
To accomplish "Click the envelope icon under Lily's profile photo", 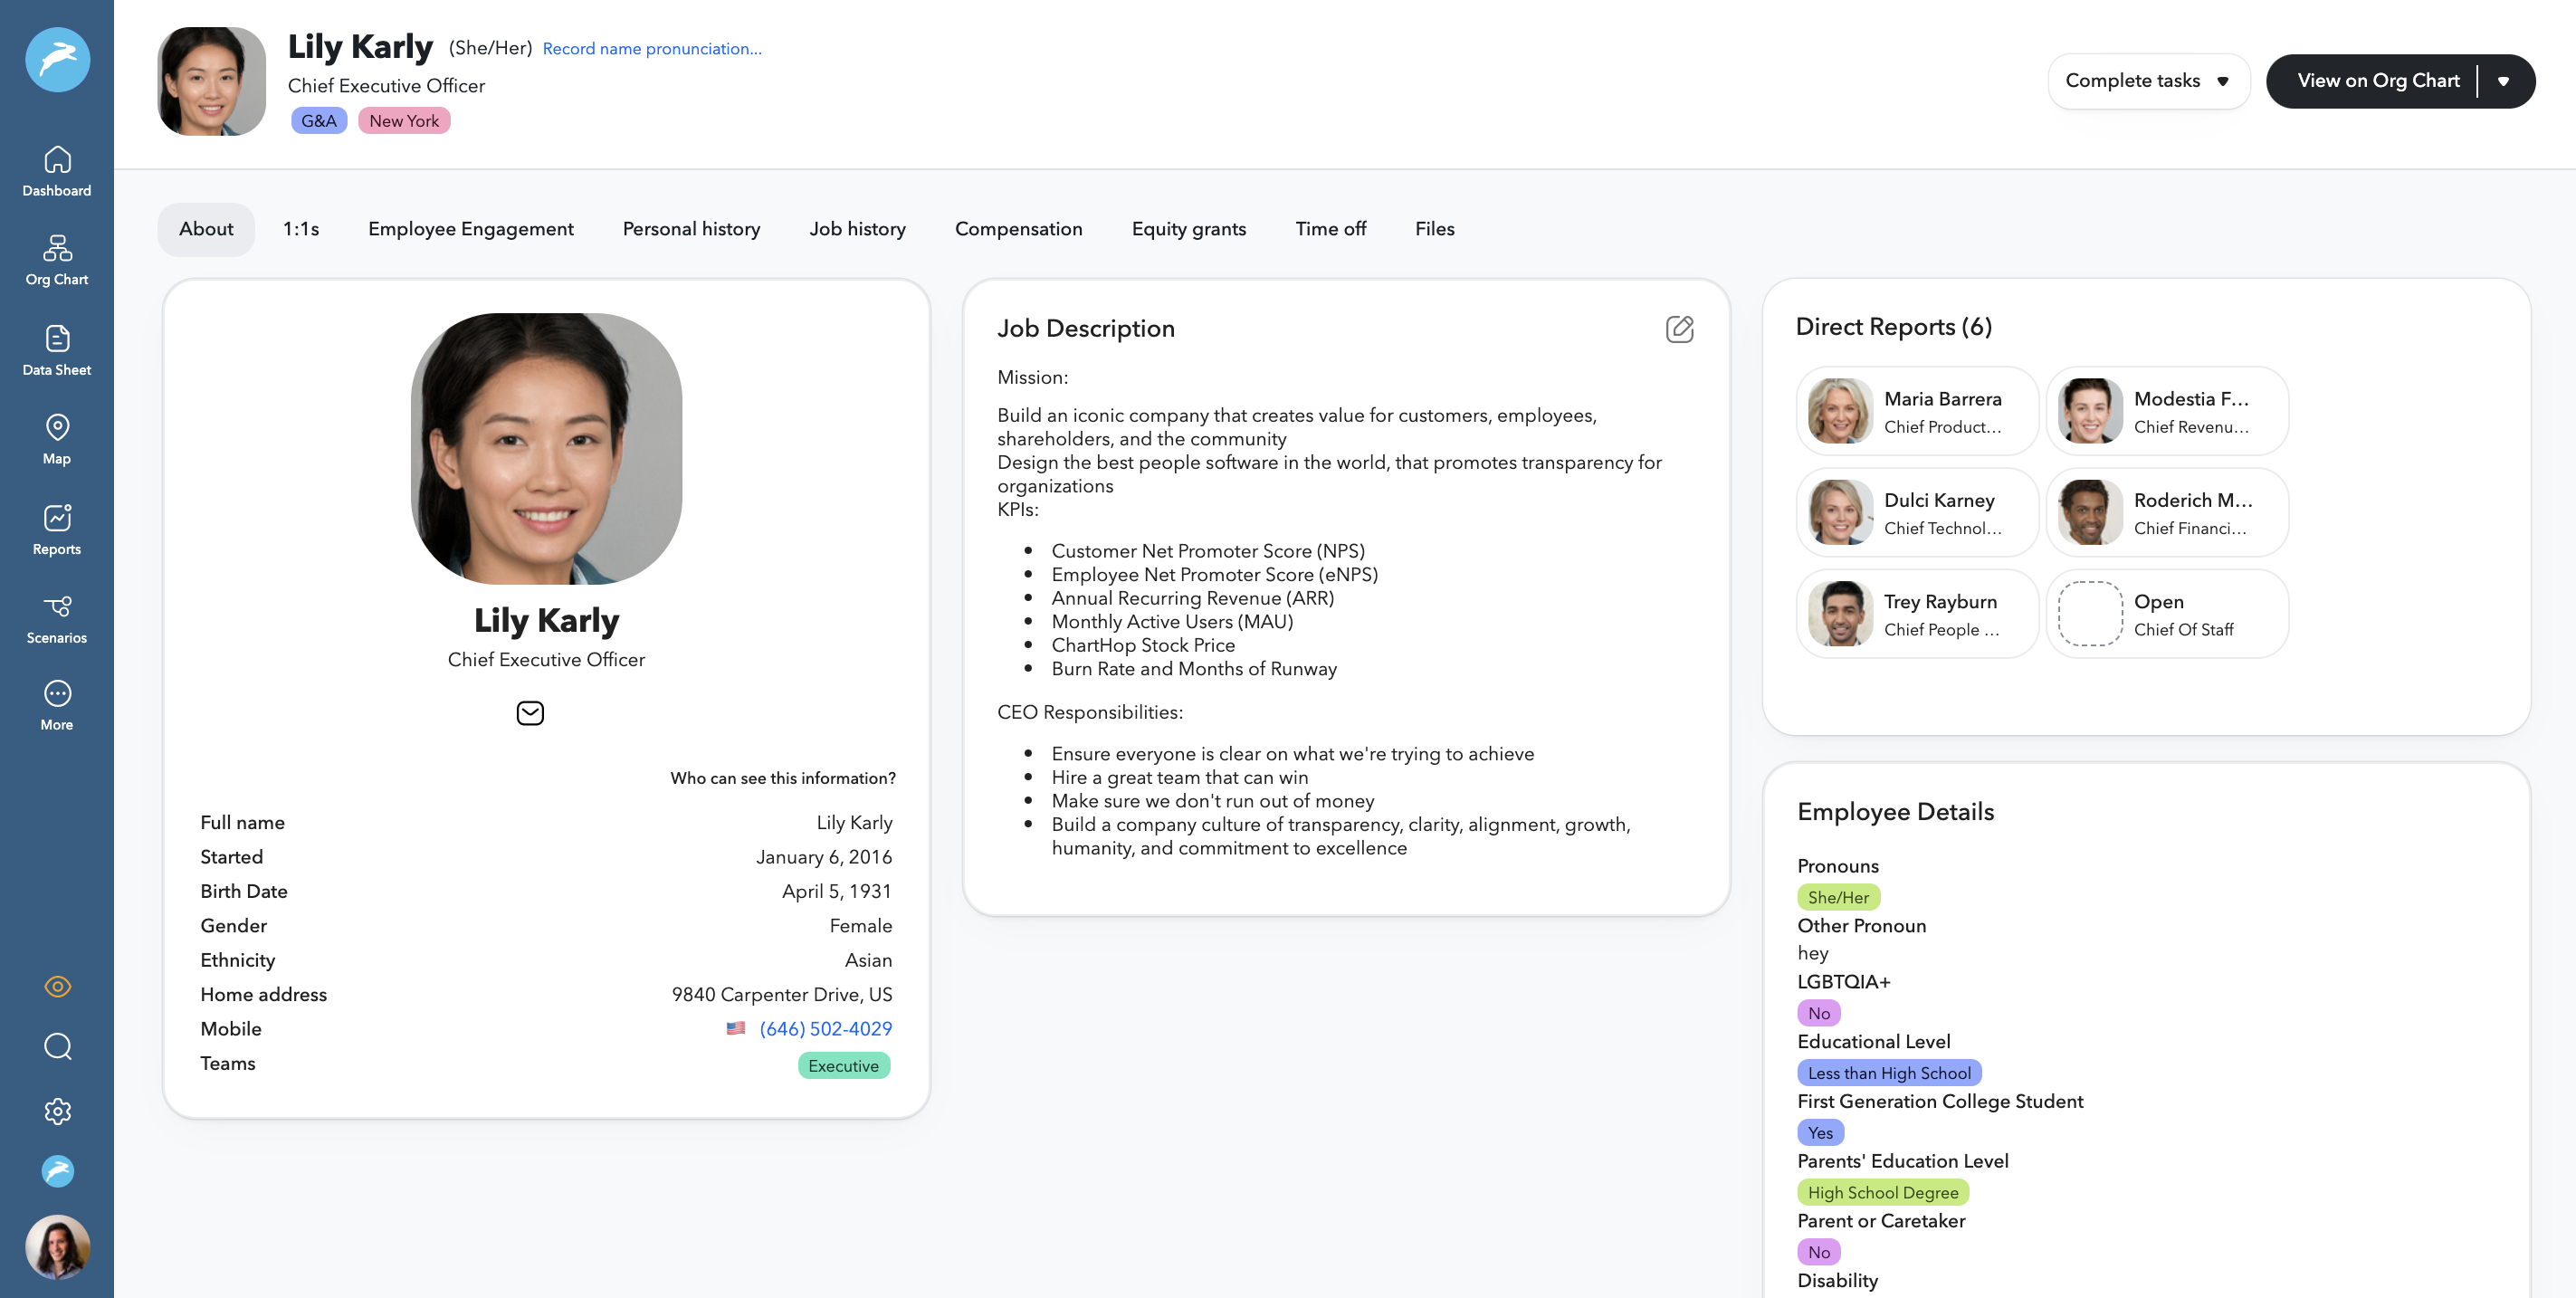I will pyautogui.click(x=530, y=713).
